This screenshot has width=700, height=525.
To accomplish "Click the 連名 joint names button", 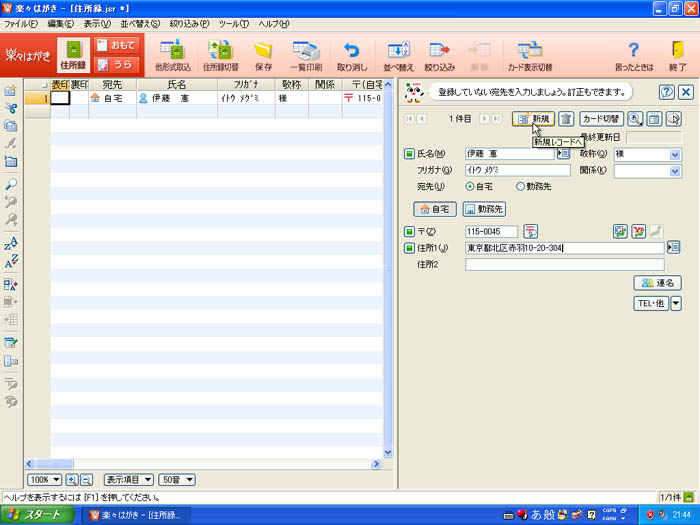I will tap(657, 283).
